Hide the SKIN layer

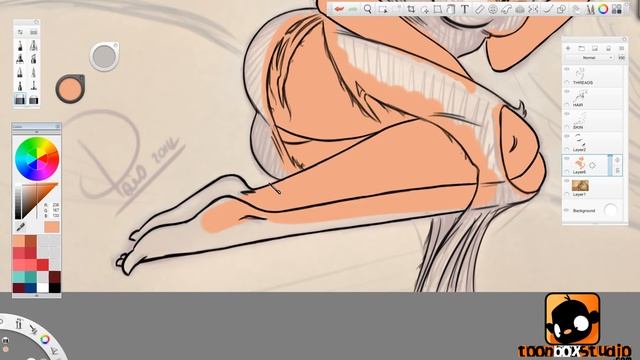point(567,114)
